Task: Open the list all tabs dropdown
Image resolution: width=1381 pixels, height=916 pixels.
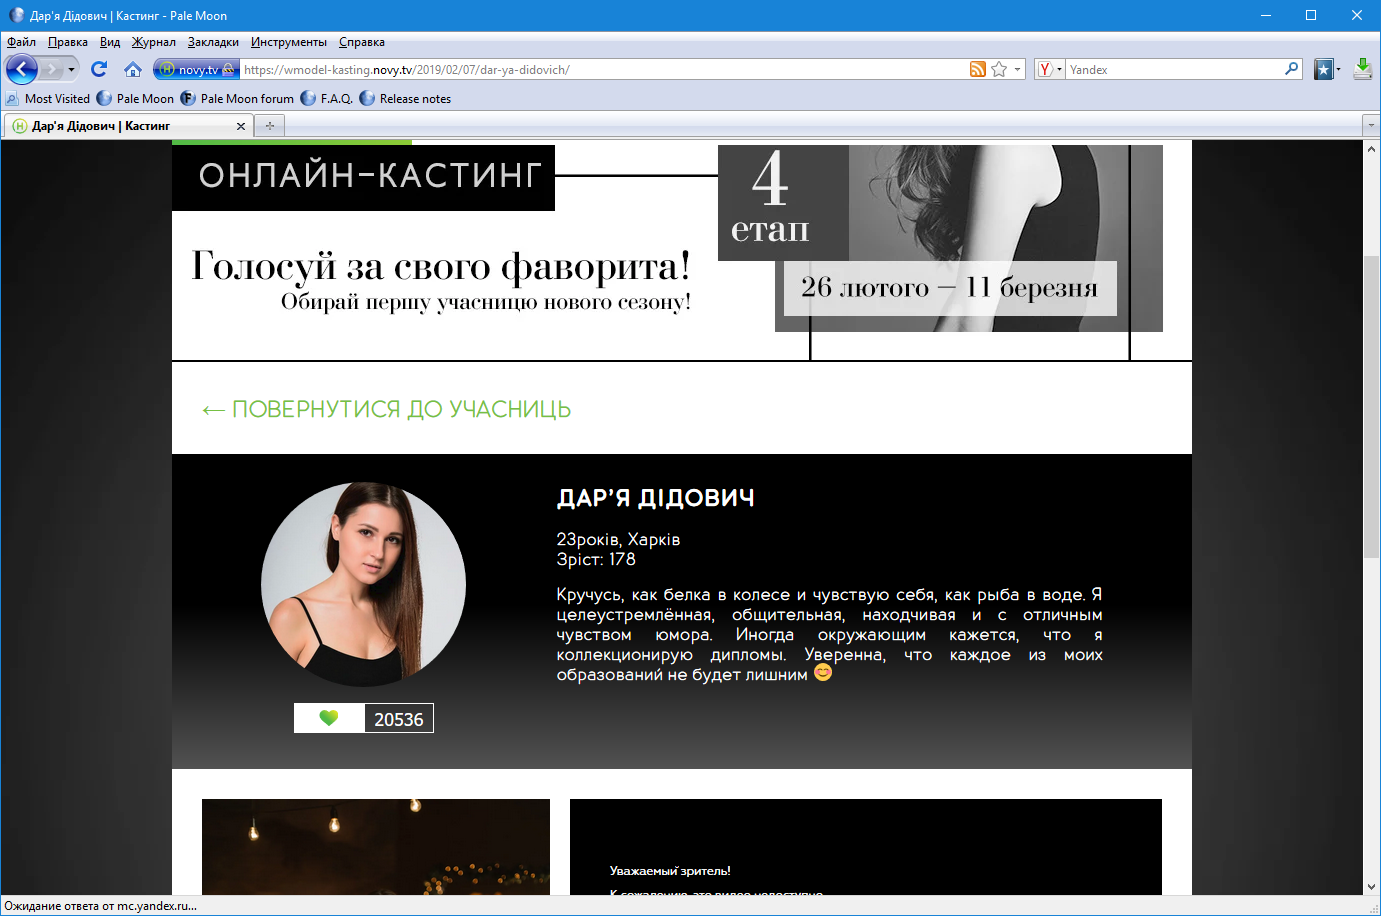Action: click(1370, 126)
